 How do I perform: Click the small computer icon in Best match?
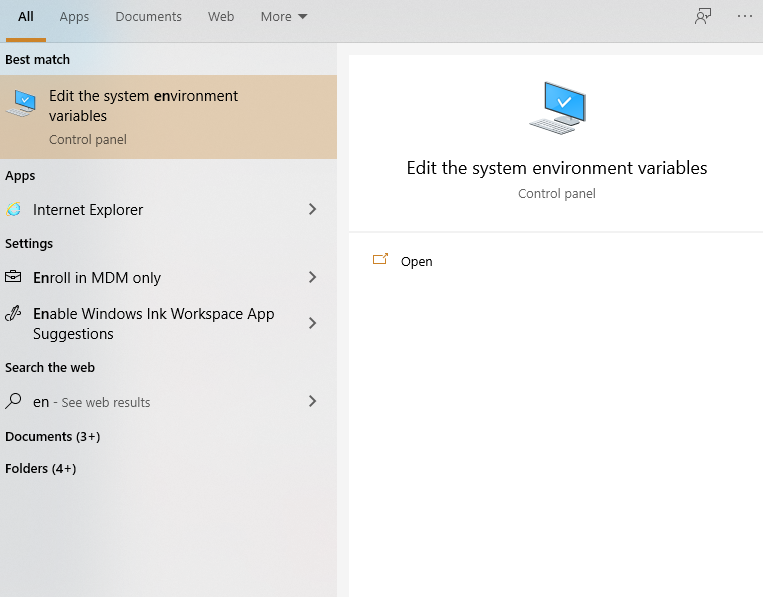point(20,104)
